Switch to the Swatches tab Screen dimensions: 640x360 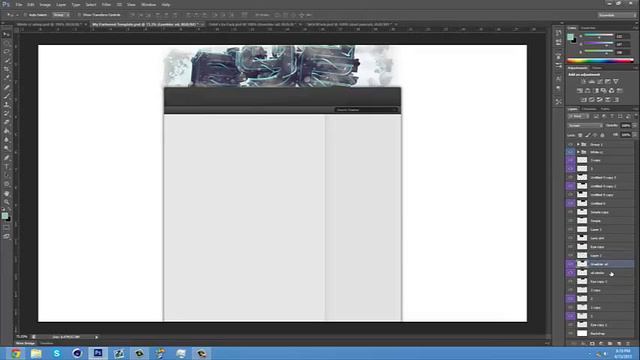588,28
